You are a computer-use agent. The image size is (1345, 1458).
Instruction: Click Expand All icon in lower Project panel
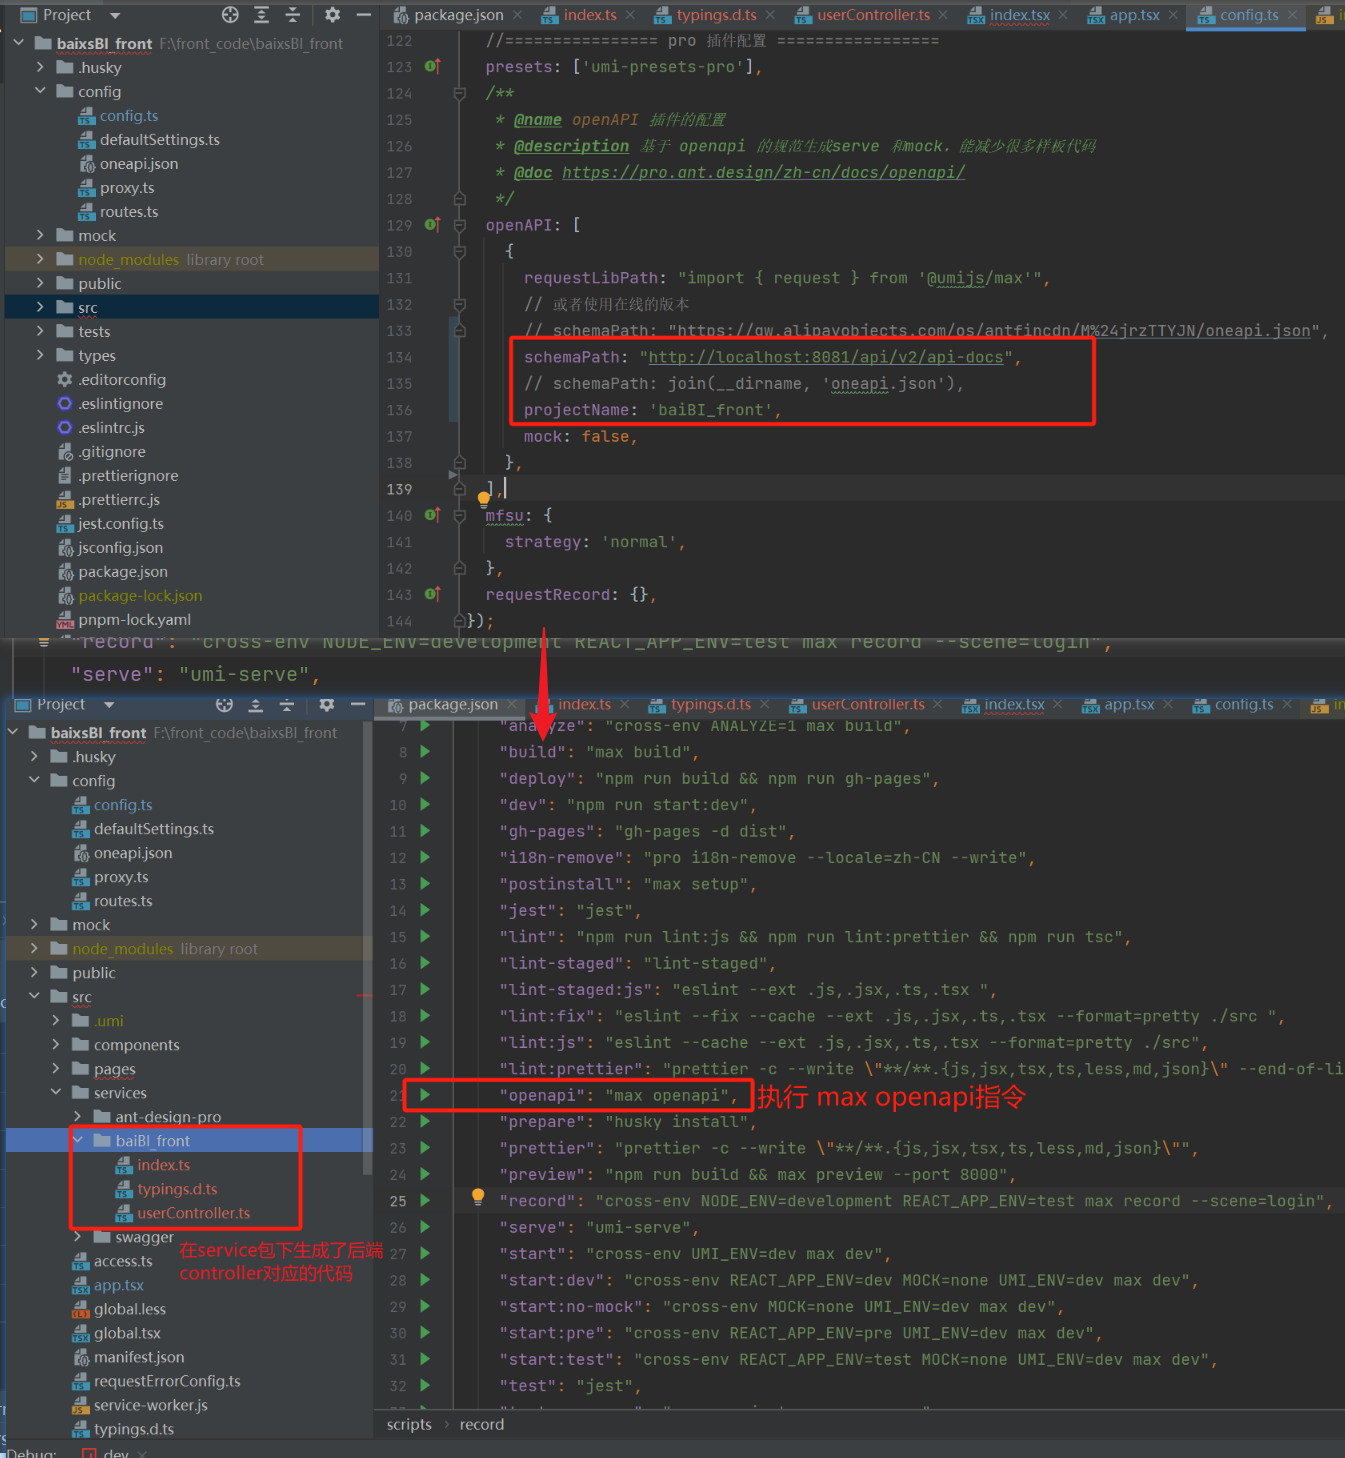click(255, 705)
